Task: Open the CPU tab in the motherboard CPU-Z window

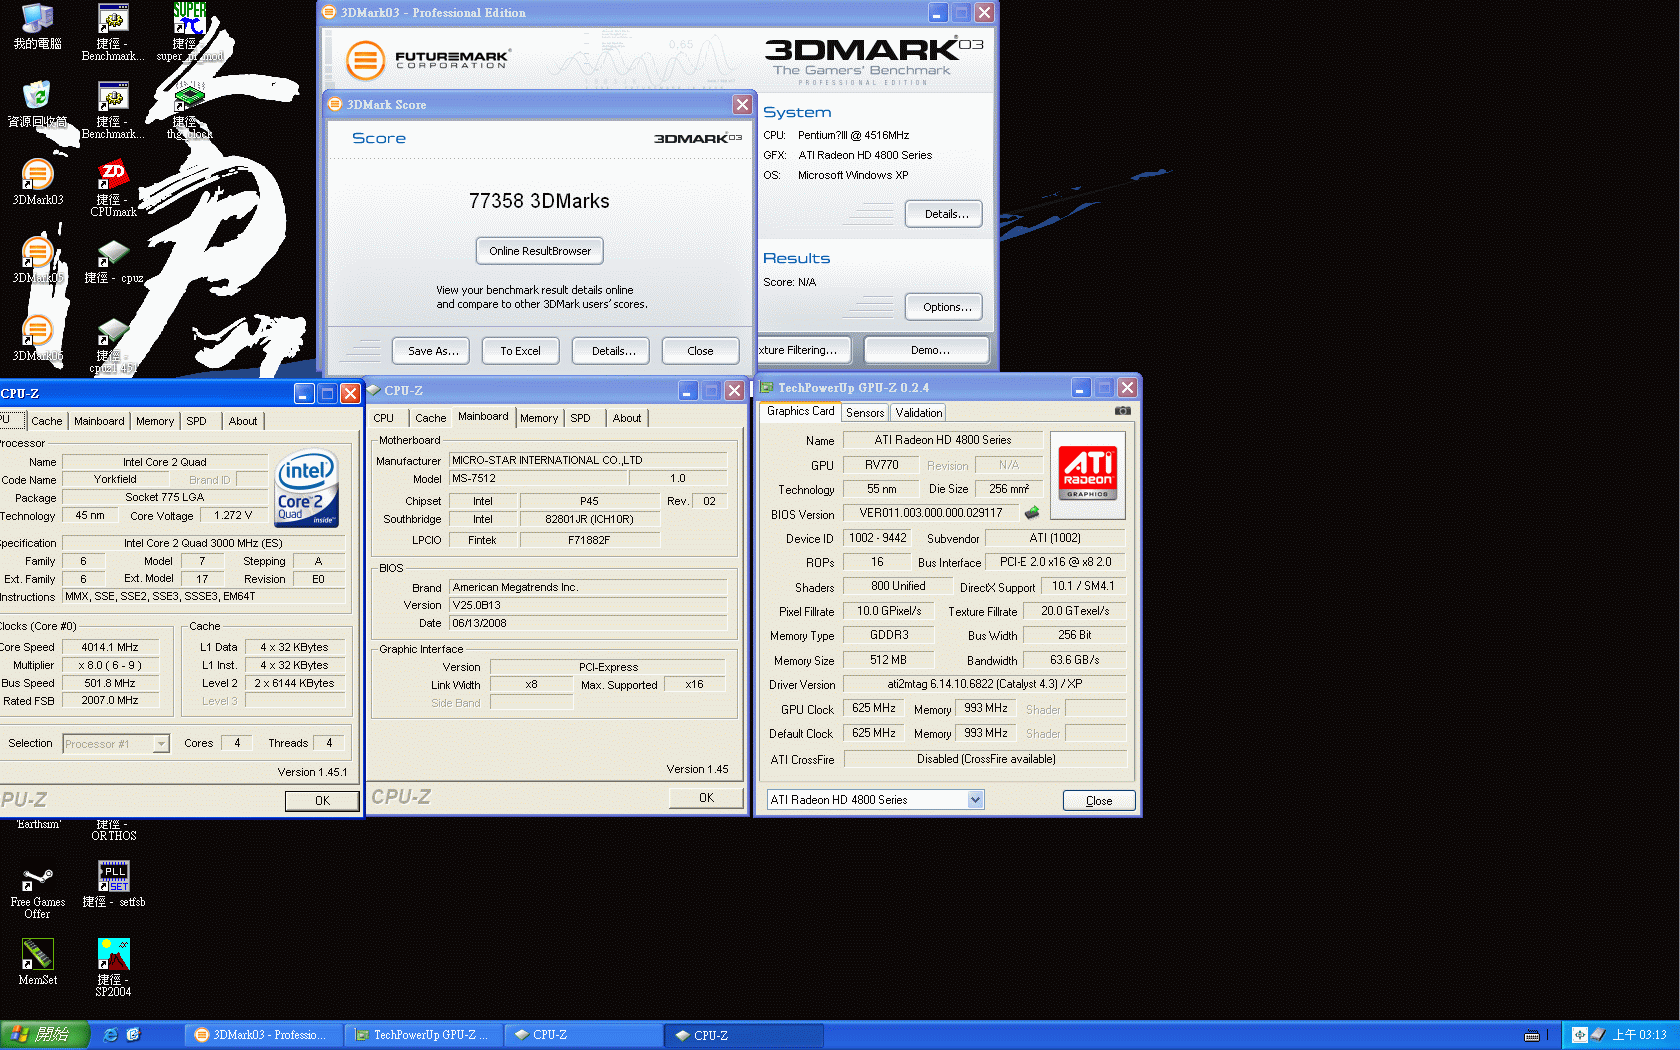Action: tap(383, 418)
